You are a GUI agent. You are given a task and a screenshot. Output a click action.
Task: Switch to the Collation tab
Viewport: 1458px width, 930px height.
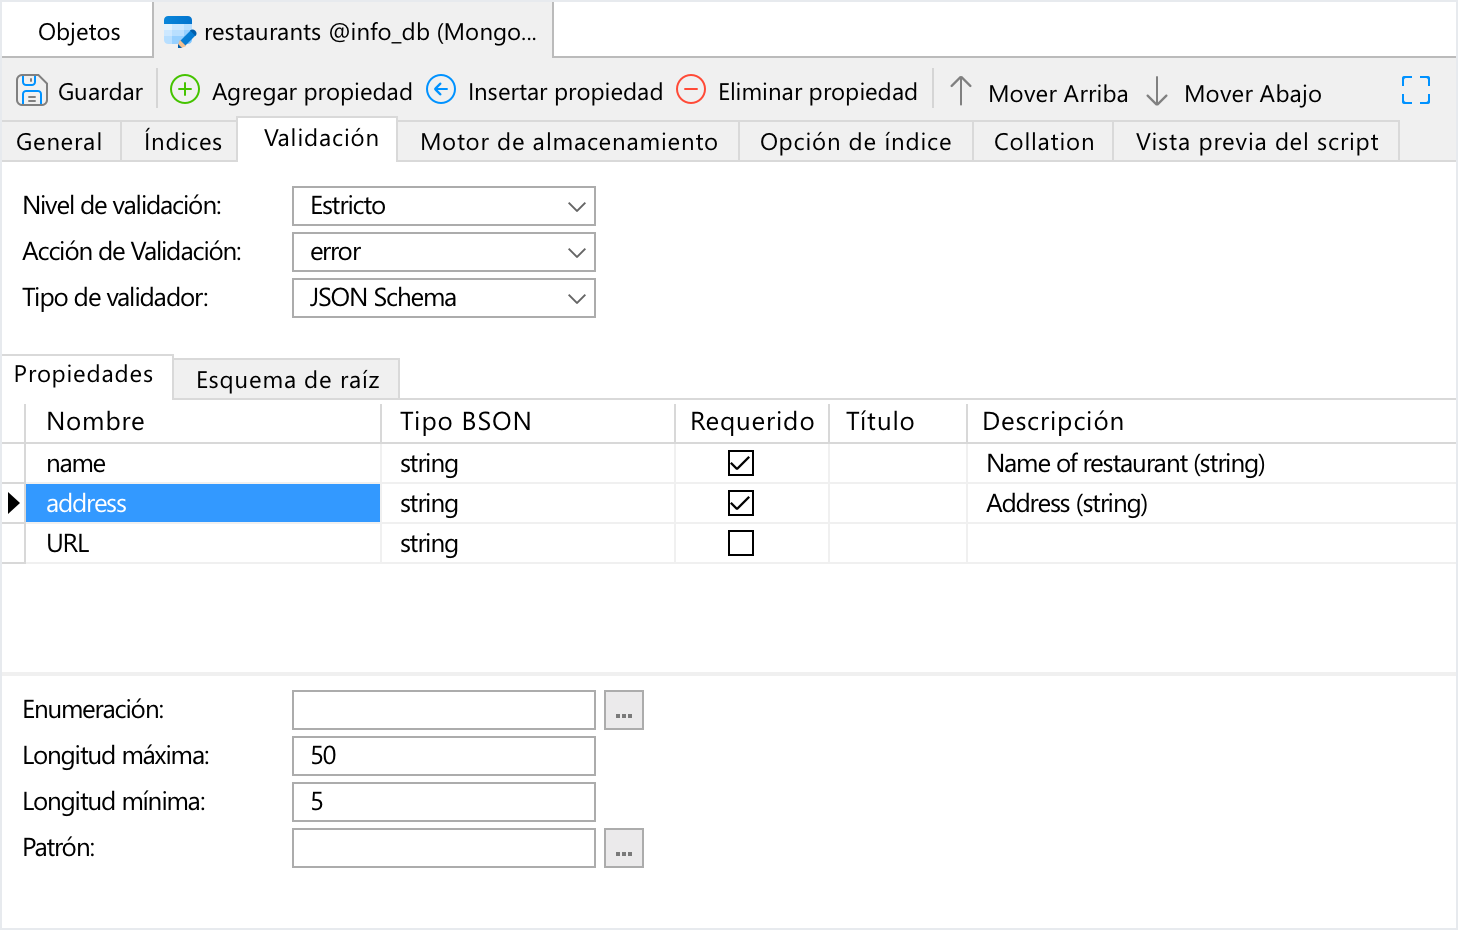point(1044,142)
